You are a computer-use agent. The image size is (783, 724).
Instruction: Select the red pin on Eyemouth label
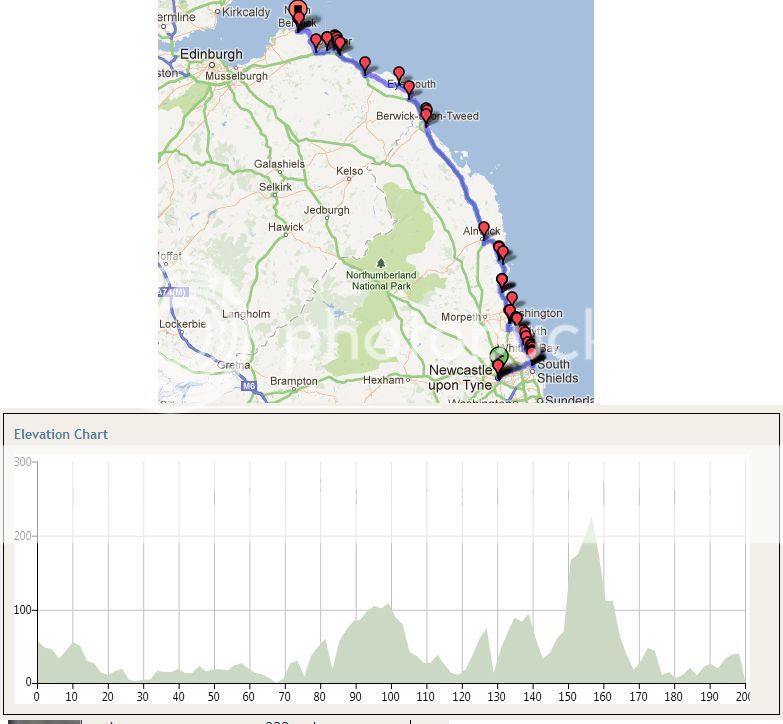[409, 88]
